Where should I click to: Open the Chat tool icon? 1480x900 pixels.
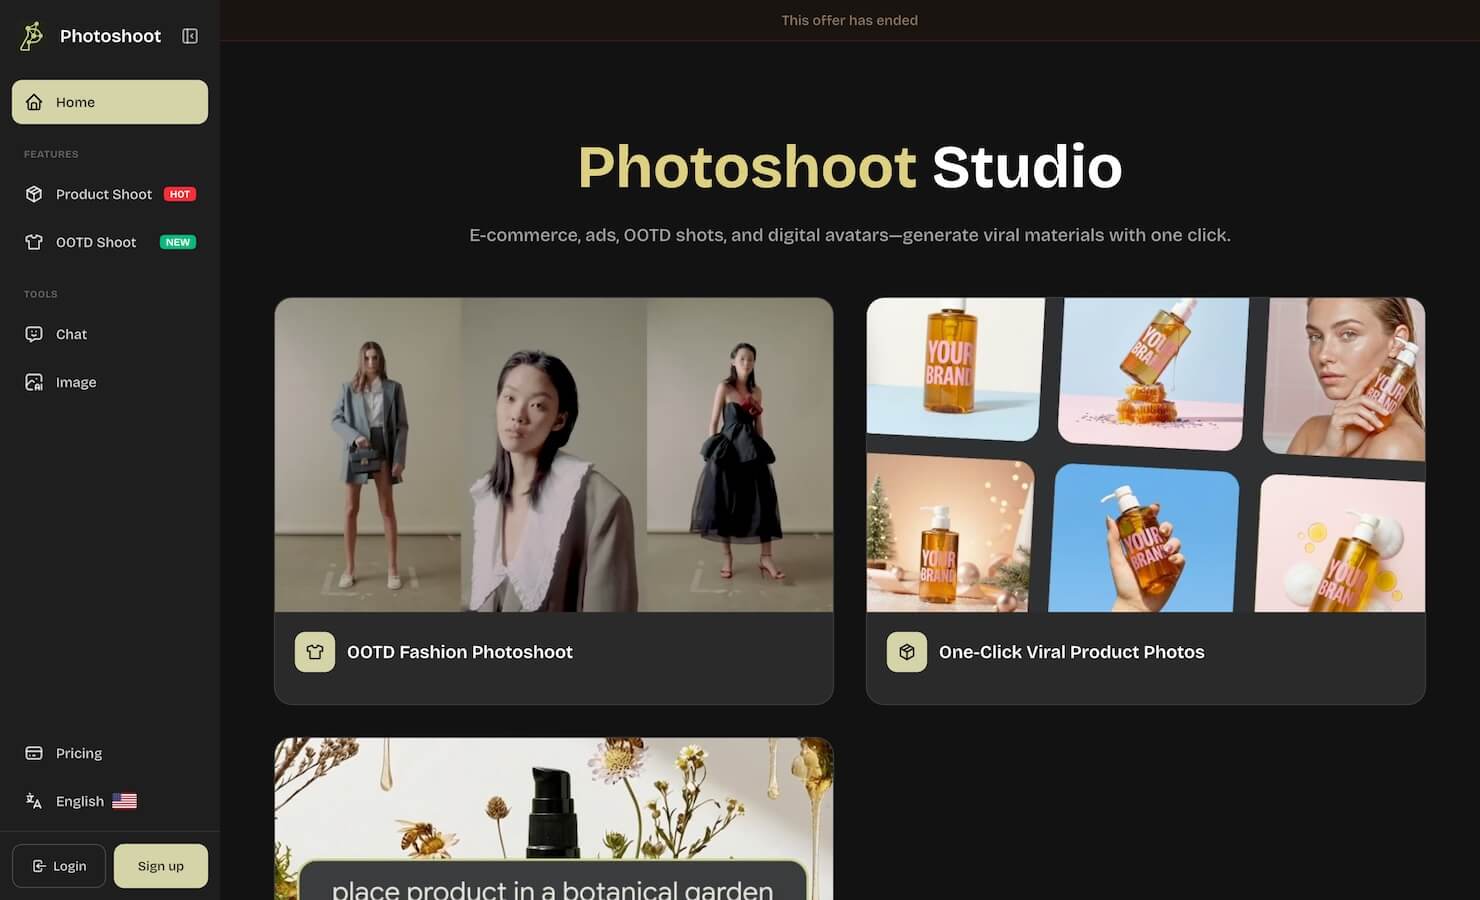click(34, 334)
